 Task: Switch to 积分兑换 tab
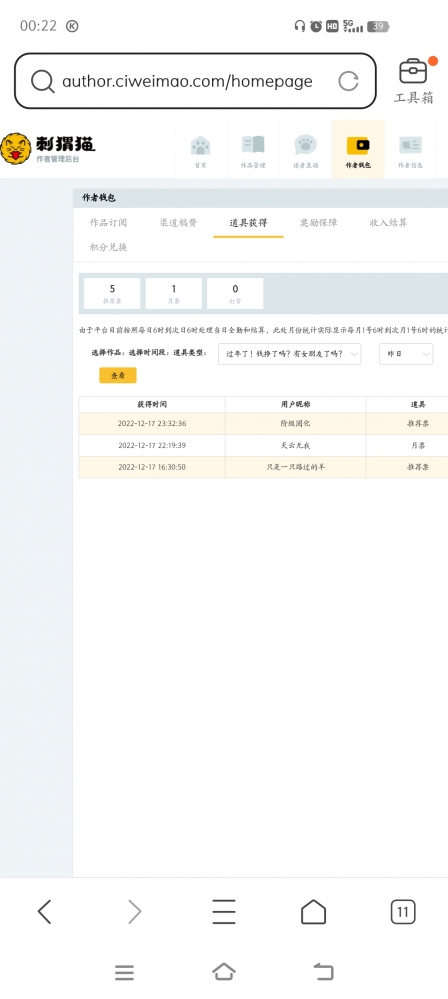(108, 247)
